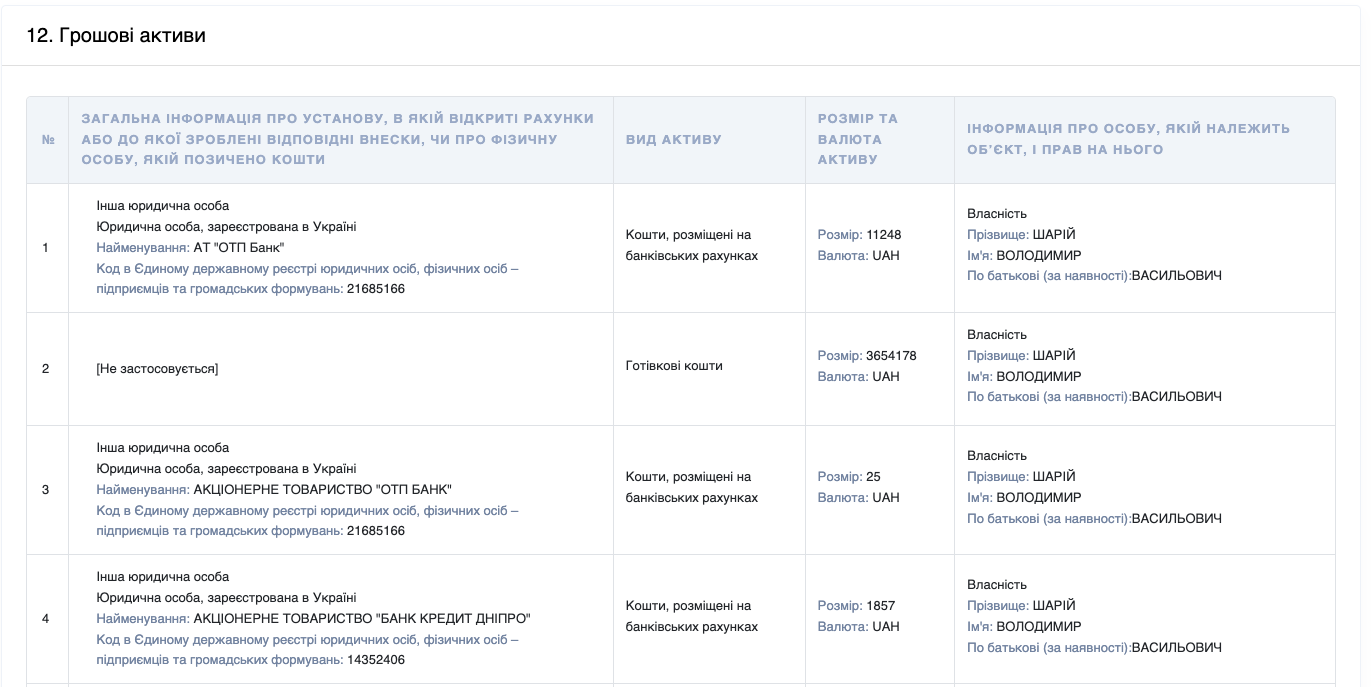Select the name АТ "ОТП Банк" in row 1
This screenshot has height=687, width=1371.
point(239,247)
